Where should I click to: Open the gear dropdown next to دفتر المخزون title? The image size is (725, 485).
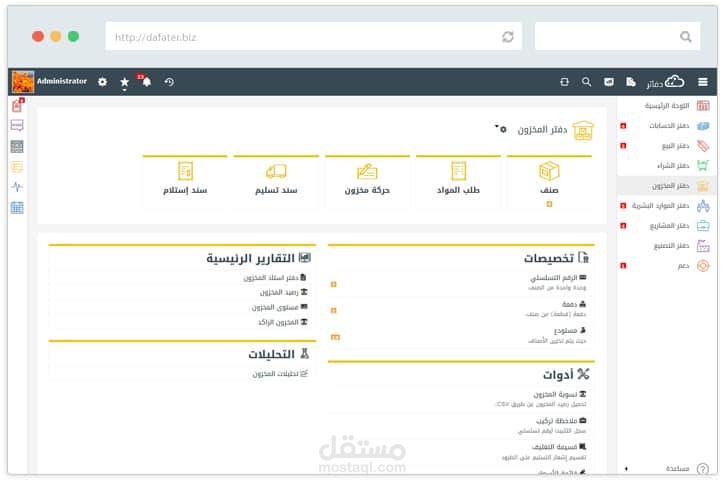pyautogui.click(x=501, y=129)
